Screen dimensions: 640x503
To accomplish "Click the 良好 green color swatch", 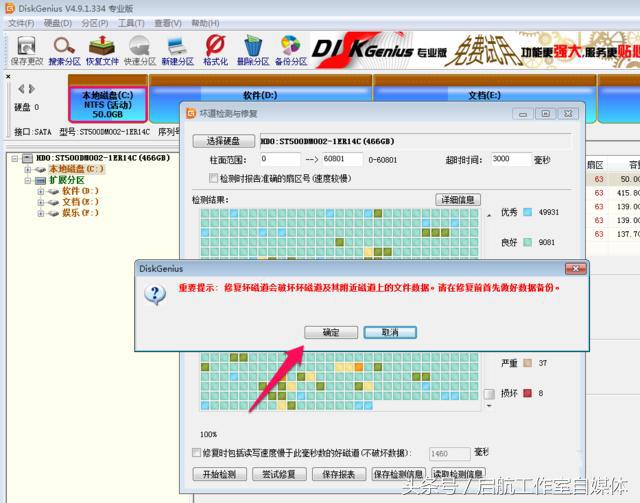I will (x=528, y=242).
